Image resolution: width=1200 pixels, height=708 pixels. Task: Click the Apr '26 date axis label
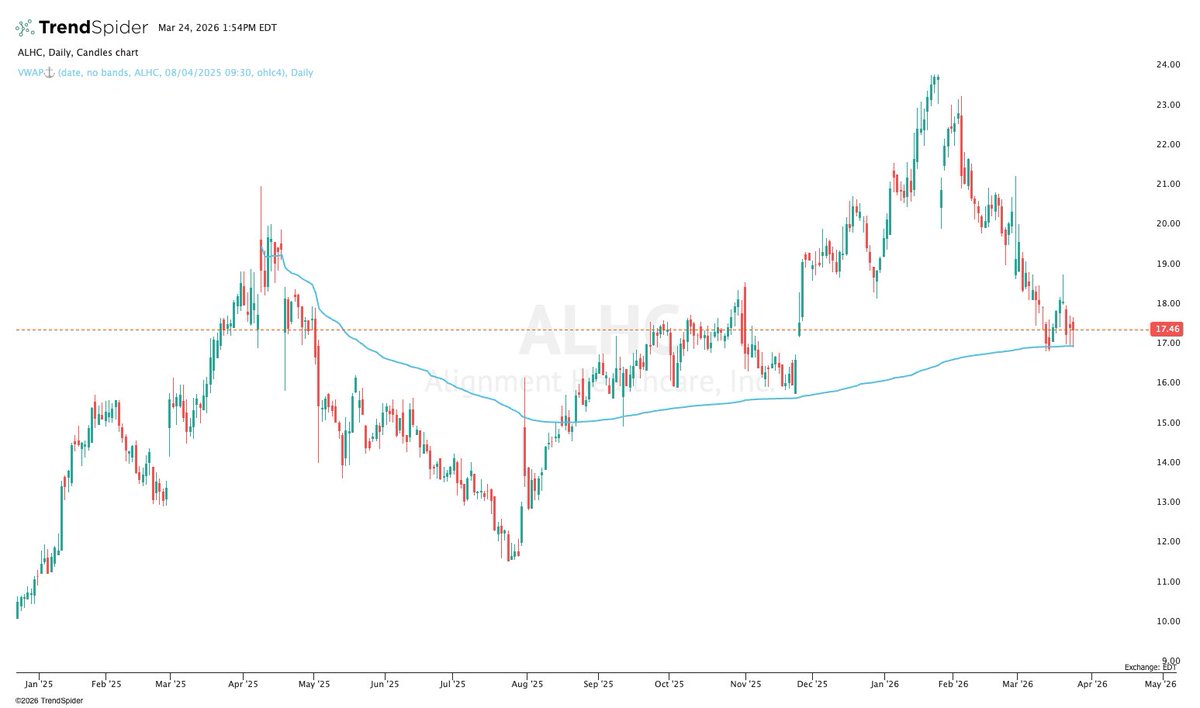1090,684
